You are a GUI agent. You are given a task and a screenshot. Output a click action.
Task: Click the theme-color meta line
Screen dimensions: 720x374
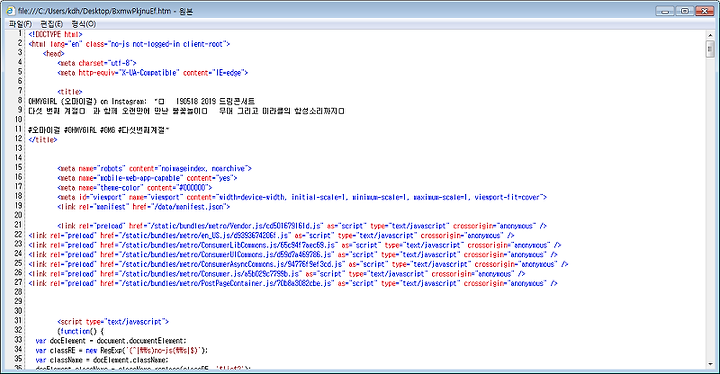click(x=135, y=188)
